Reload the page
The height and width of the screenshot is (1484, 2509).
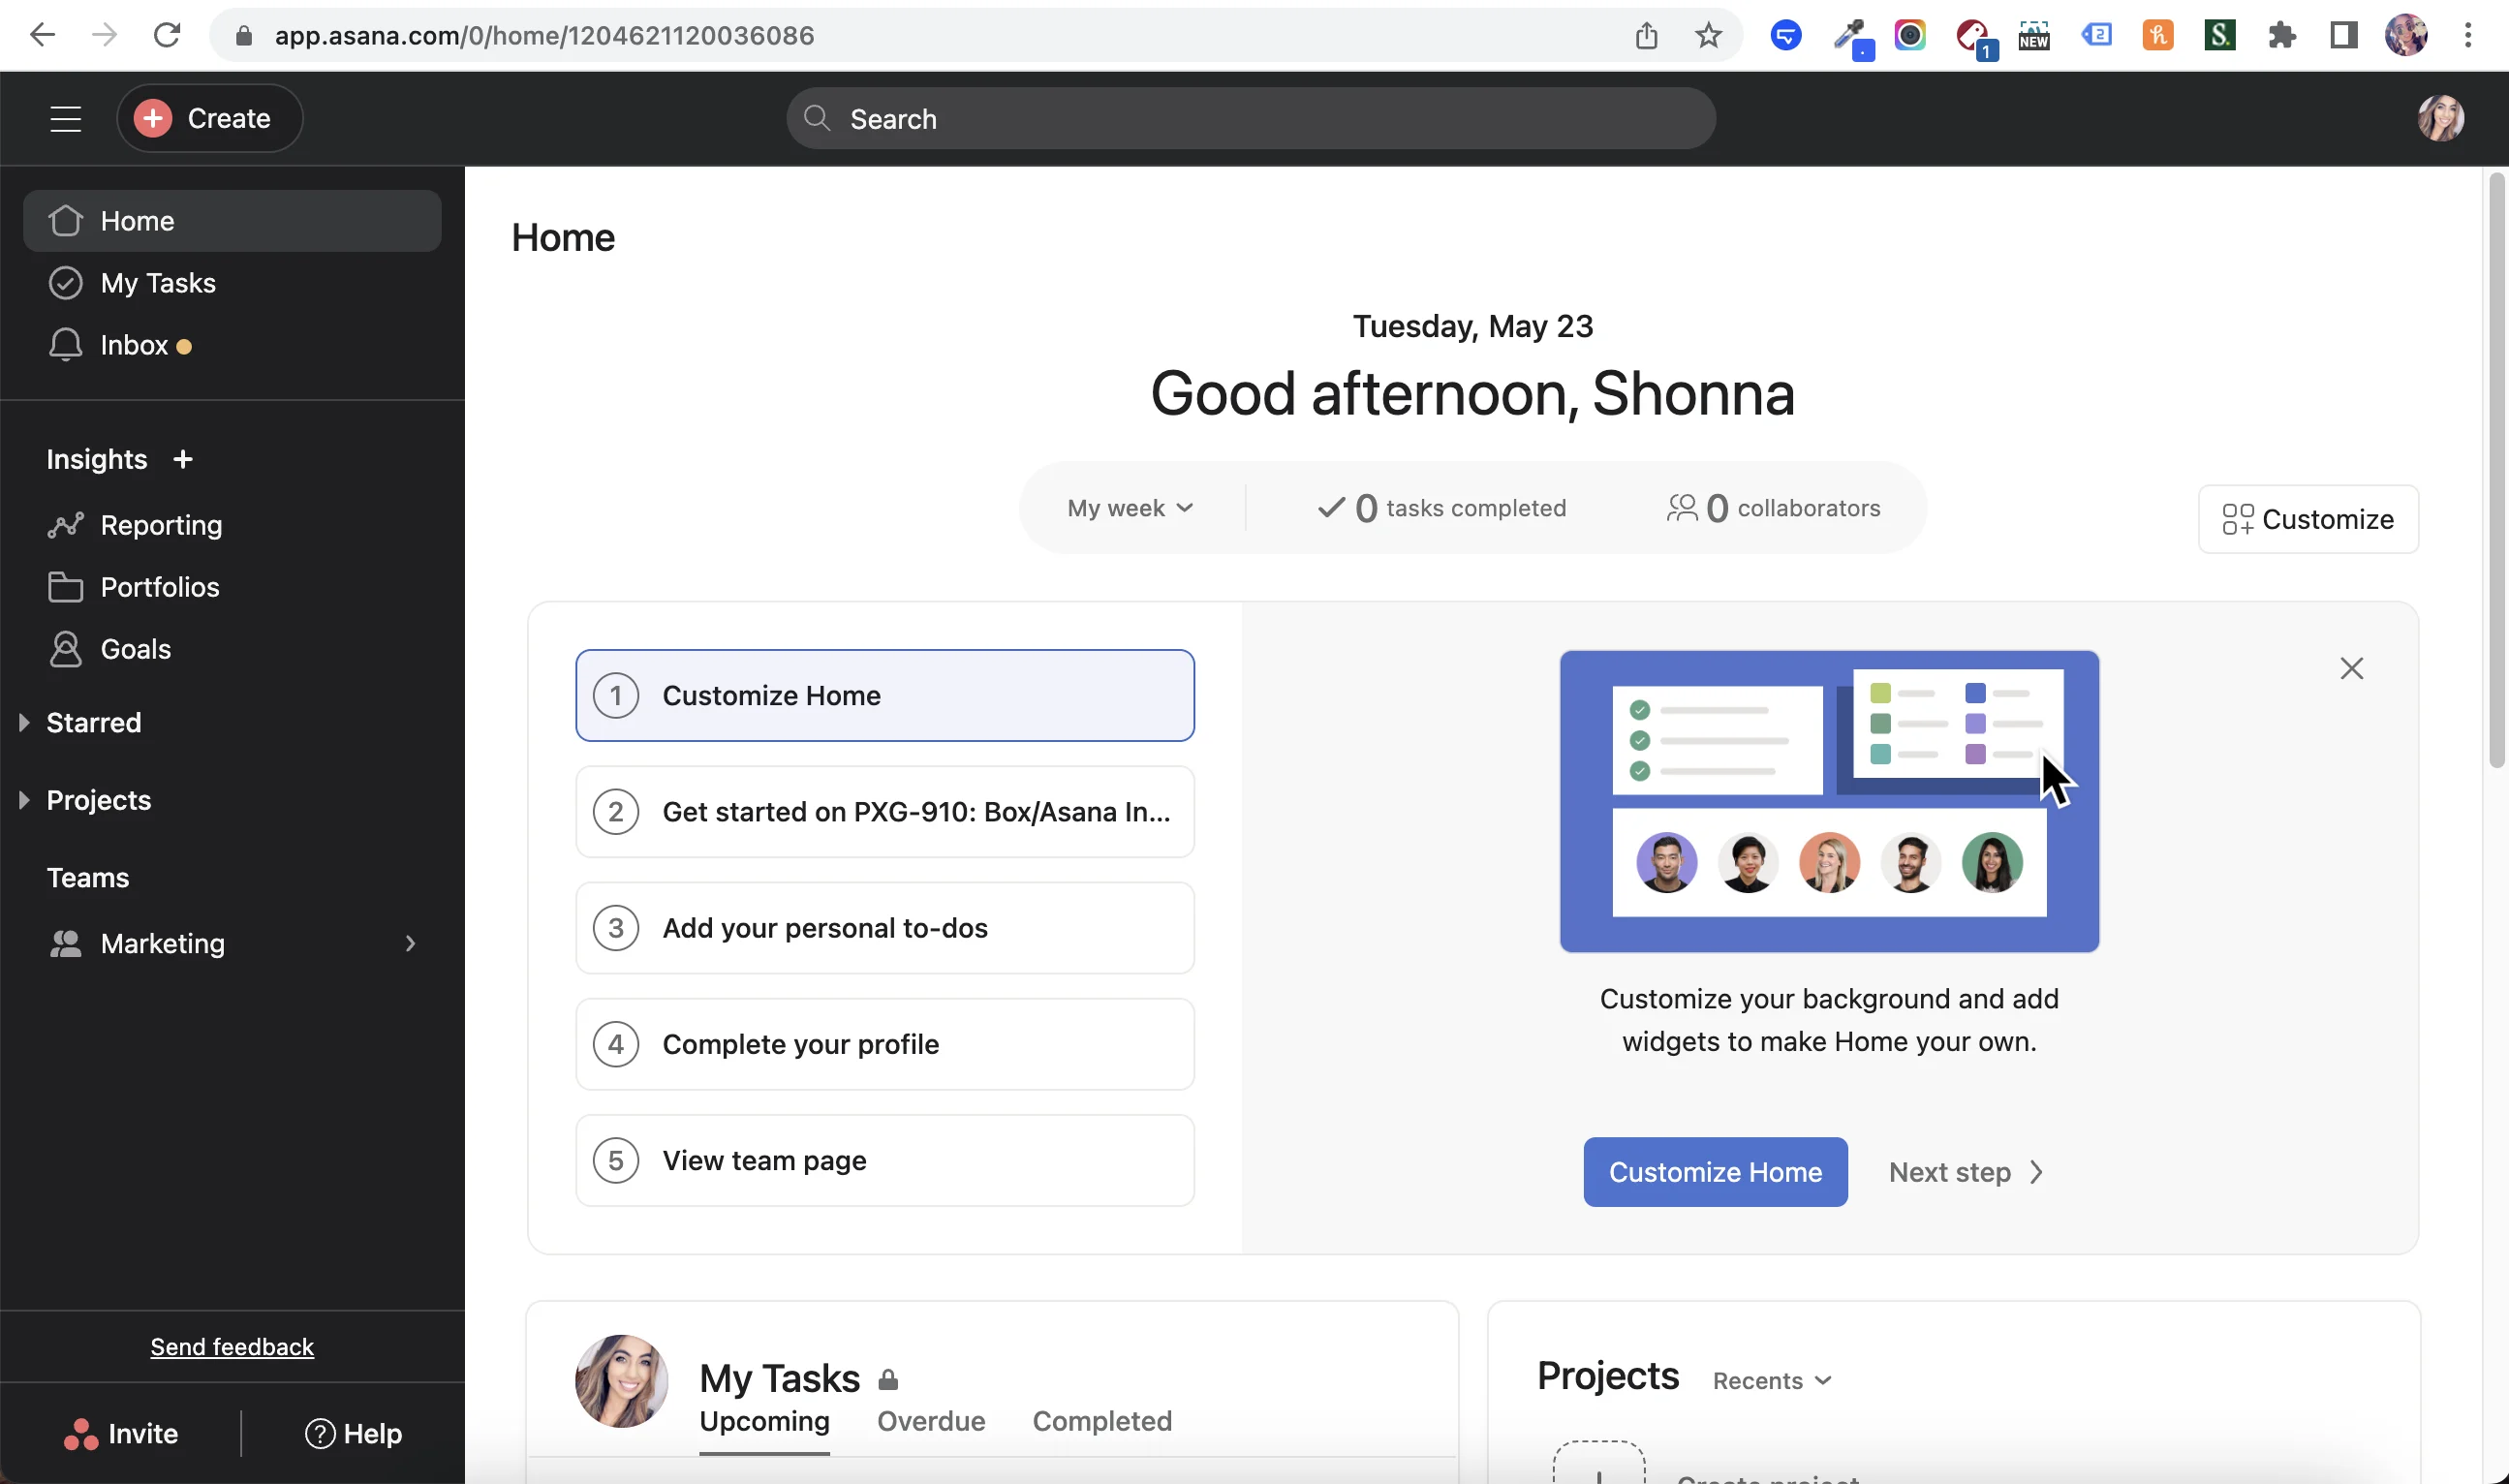coord(167,36)
